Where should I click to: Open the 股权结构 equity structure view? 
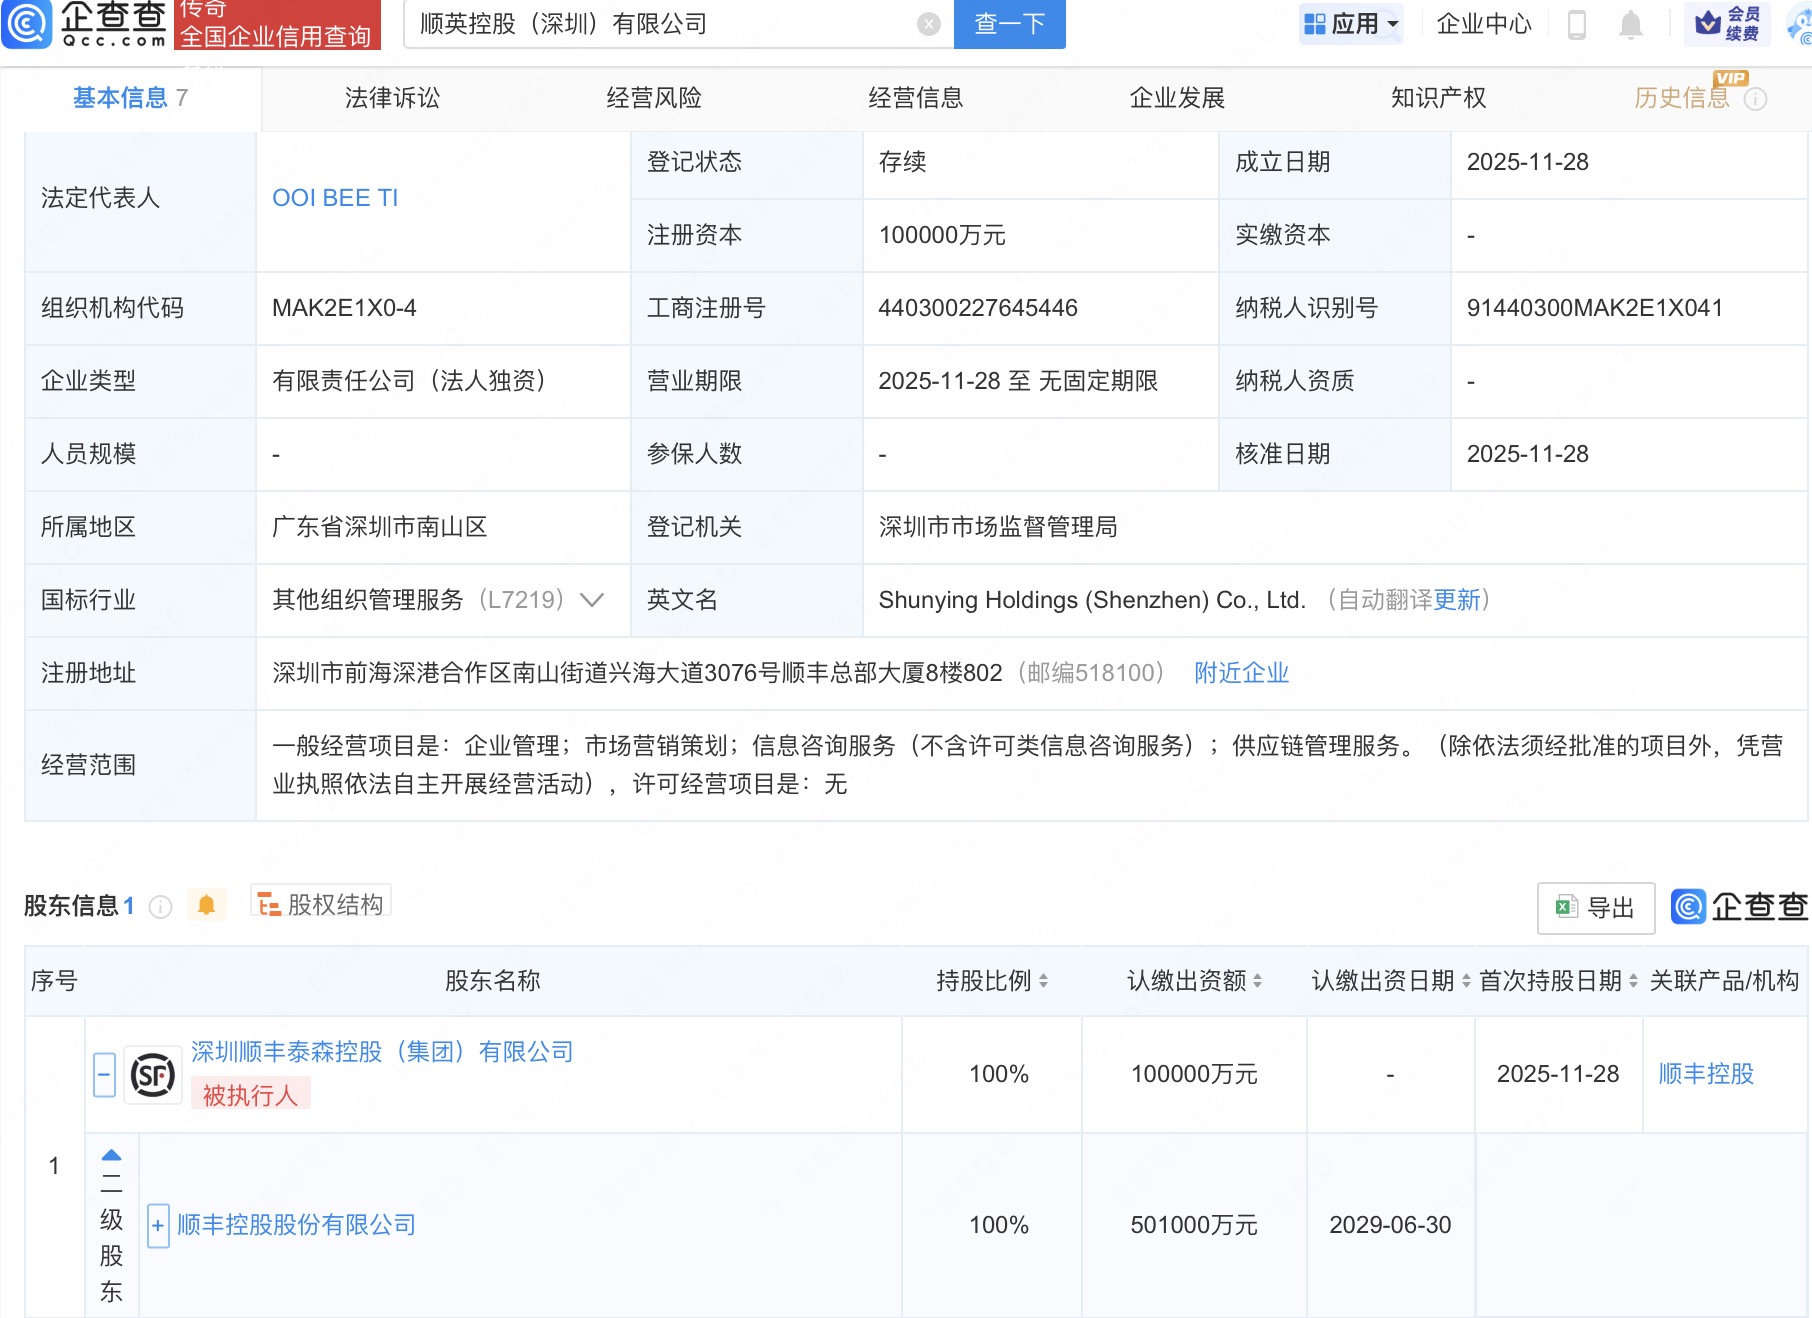[x=321, y=904]
